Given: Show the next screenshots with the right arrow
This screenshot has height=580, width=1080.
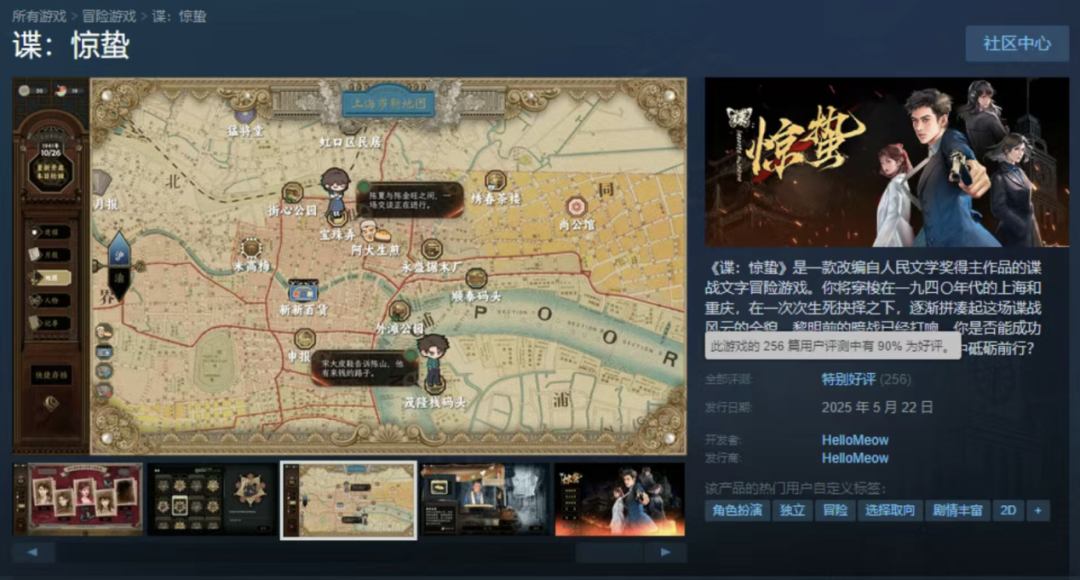Looking at the screenshot, I should pyautogui.click(x=665, y=552).
